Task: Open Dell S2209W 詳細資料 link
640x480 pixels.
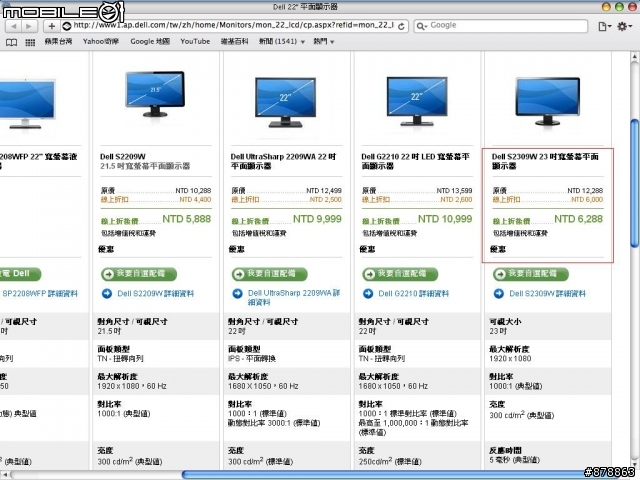Action: click(x=156, y=293)
